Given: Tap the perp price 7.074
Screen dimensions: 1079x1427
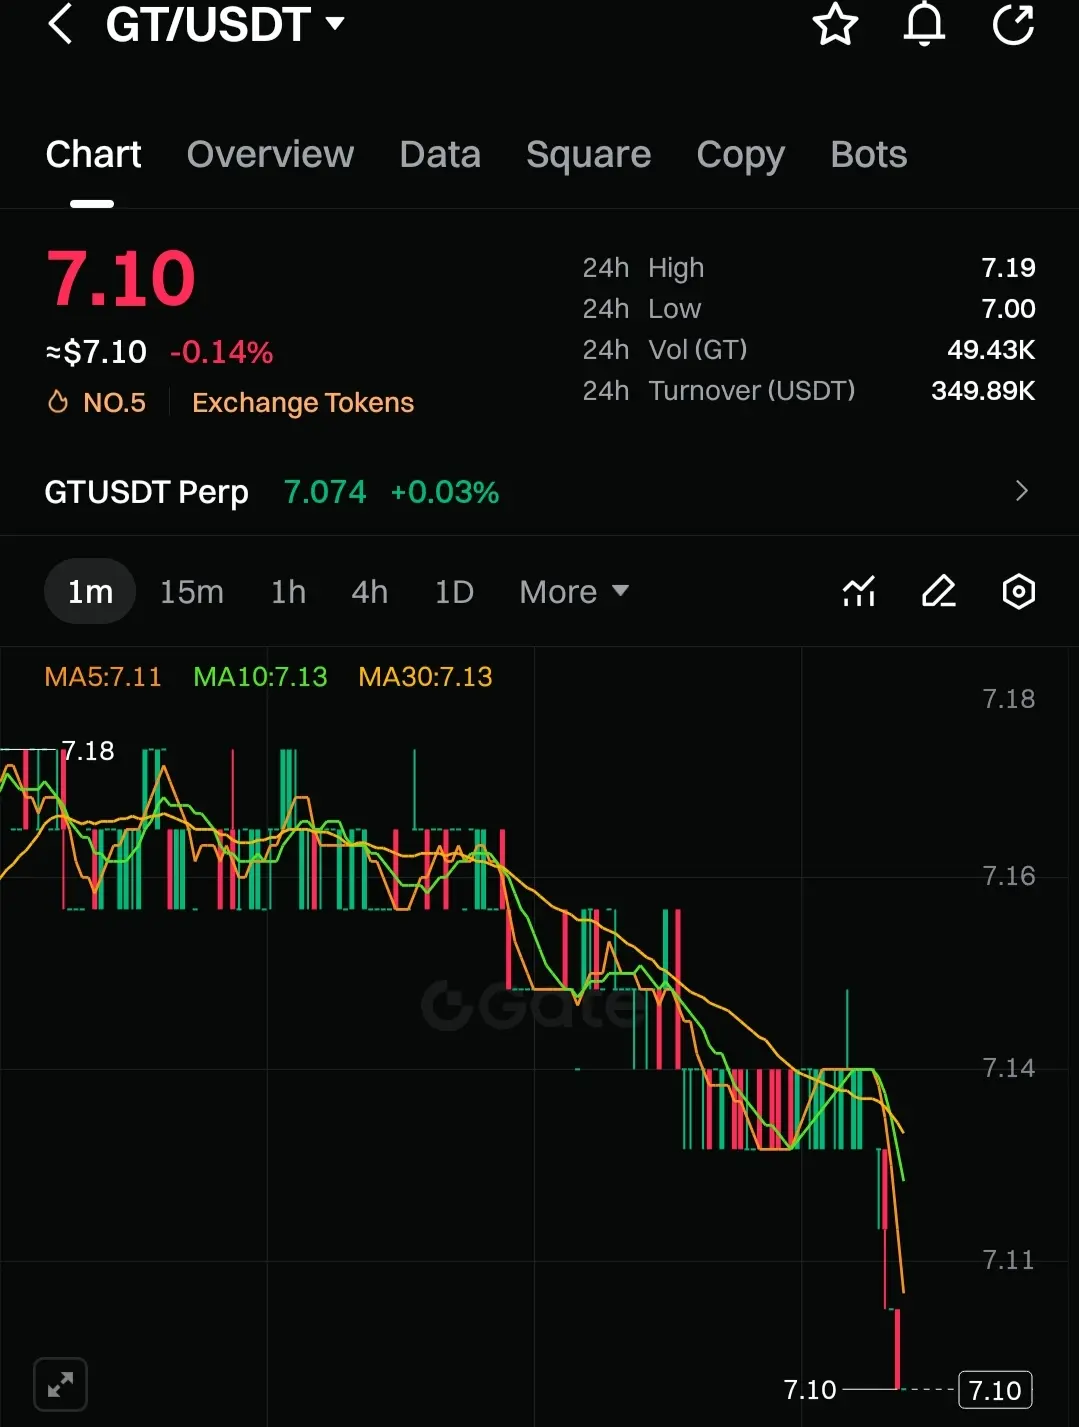Looking at the screenshot, I should pyautogui.click(x=325, y=492).
